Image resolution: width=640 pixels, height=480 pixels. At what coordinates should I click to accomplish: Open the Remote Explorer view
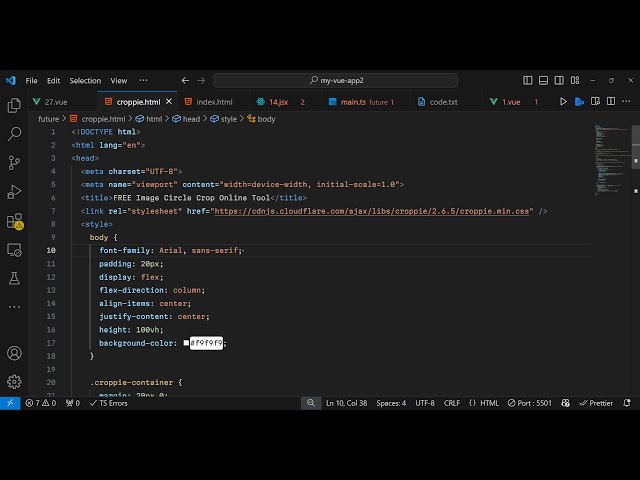point(14,250)
